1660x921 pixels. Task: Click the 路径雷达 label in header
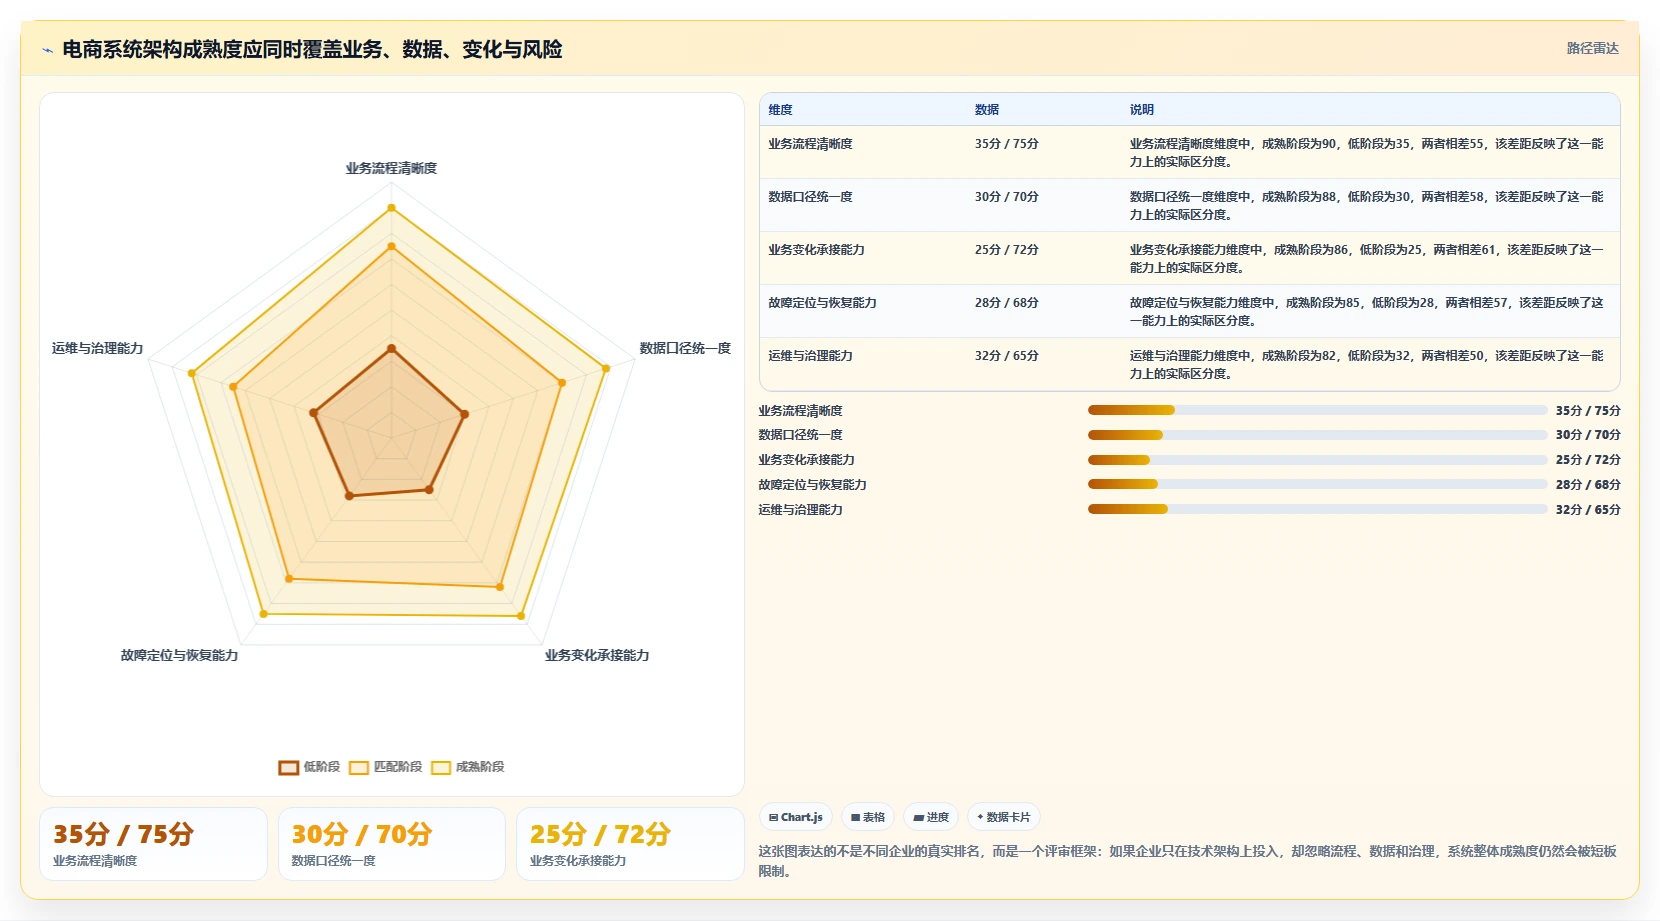(x=1592, y=48)
